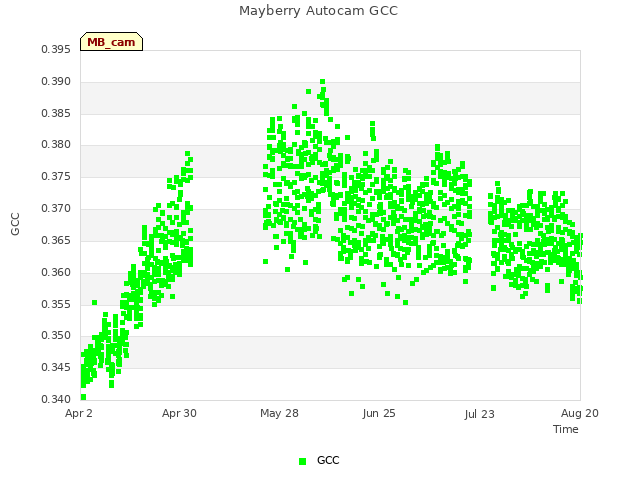This screenshot has height=480, width=640.
Task: Click the Apr 30 axis label
Action: [179, 413]
